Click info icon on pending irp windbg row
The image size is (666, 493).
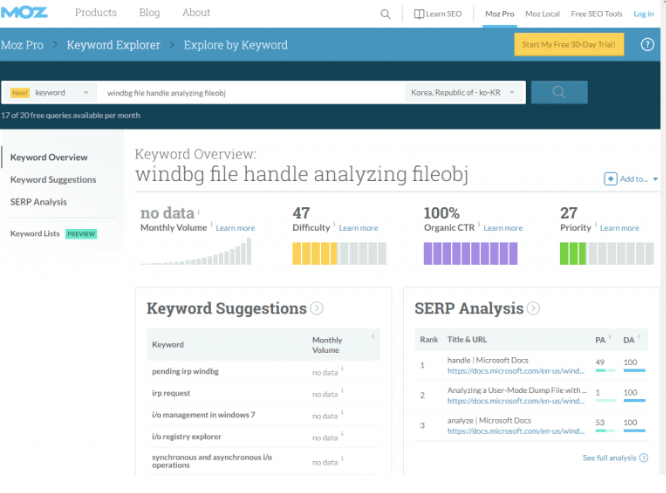(x=342, y=369)
